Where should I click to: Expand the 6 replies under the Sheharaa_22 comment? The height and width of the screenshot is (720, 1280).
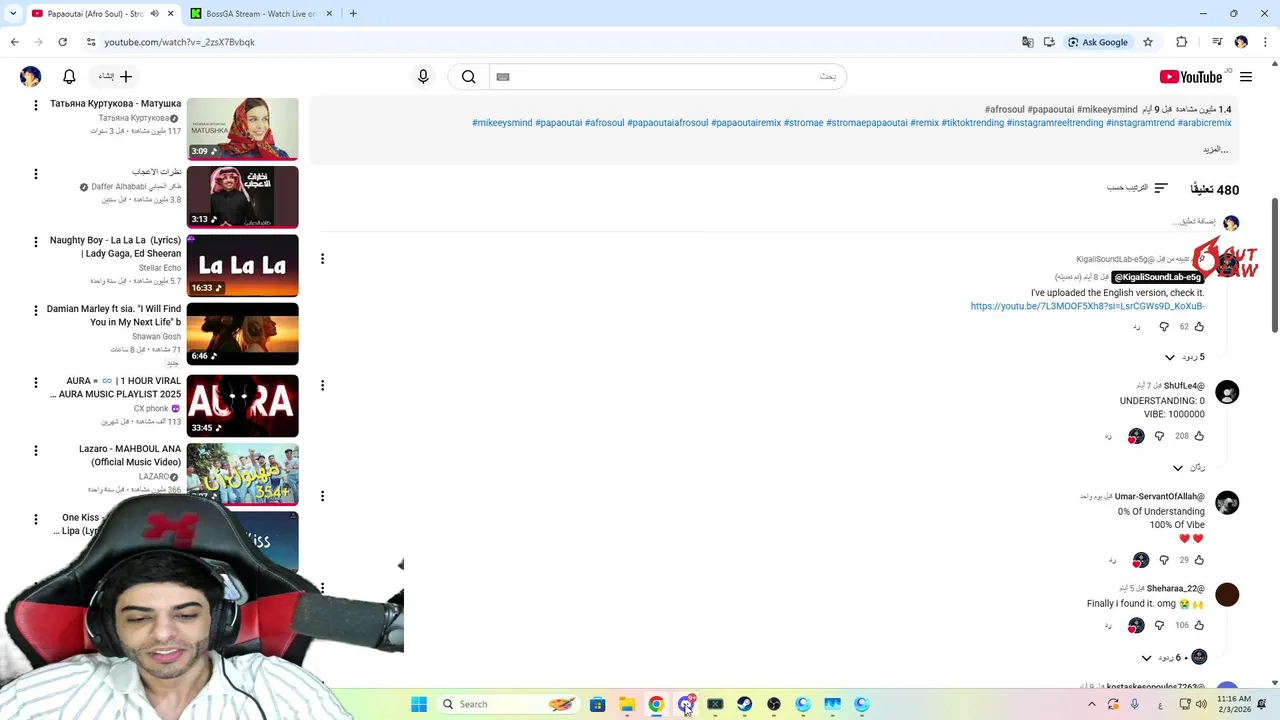pyautogui.click(x=1174, y=658)
